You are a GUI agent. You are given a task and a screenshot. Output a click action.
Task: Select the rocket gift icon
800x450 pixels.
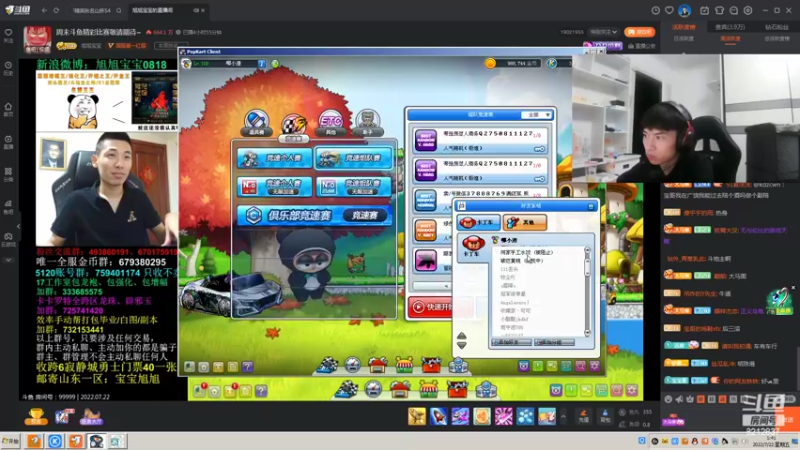[438, 416]
